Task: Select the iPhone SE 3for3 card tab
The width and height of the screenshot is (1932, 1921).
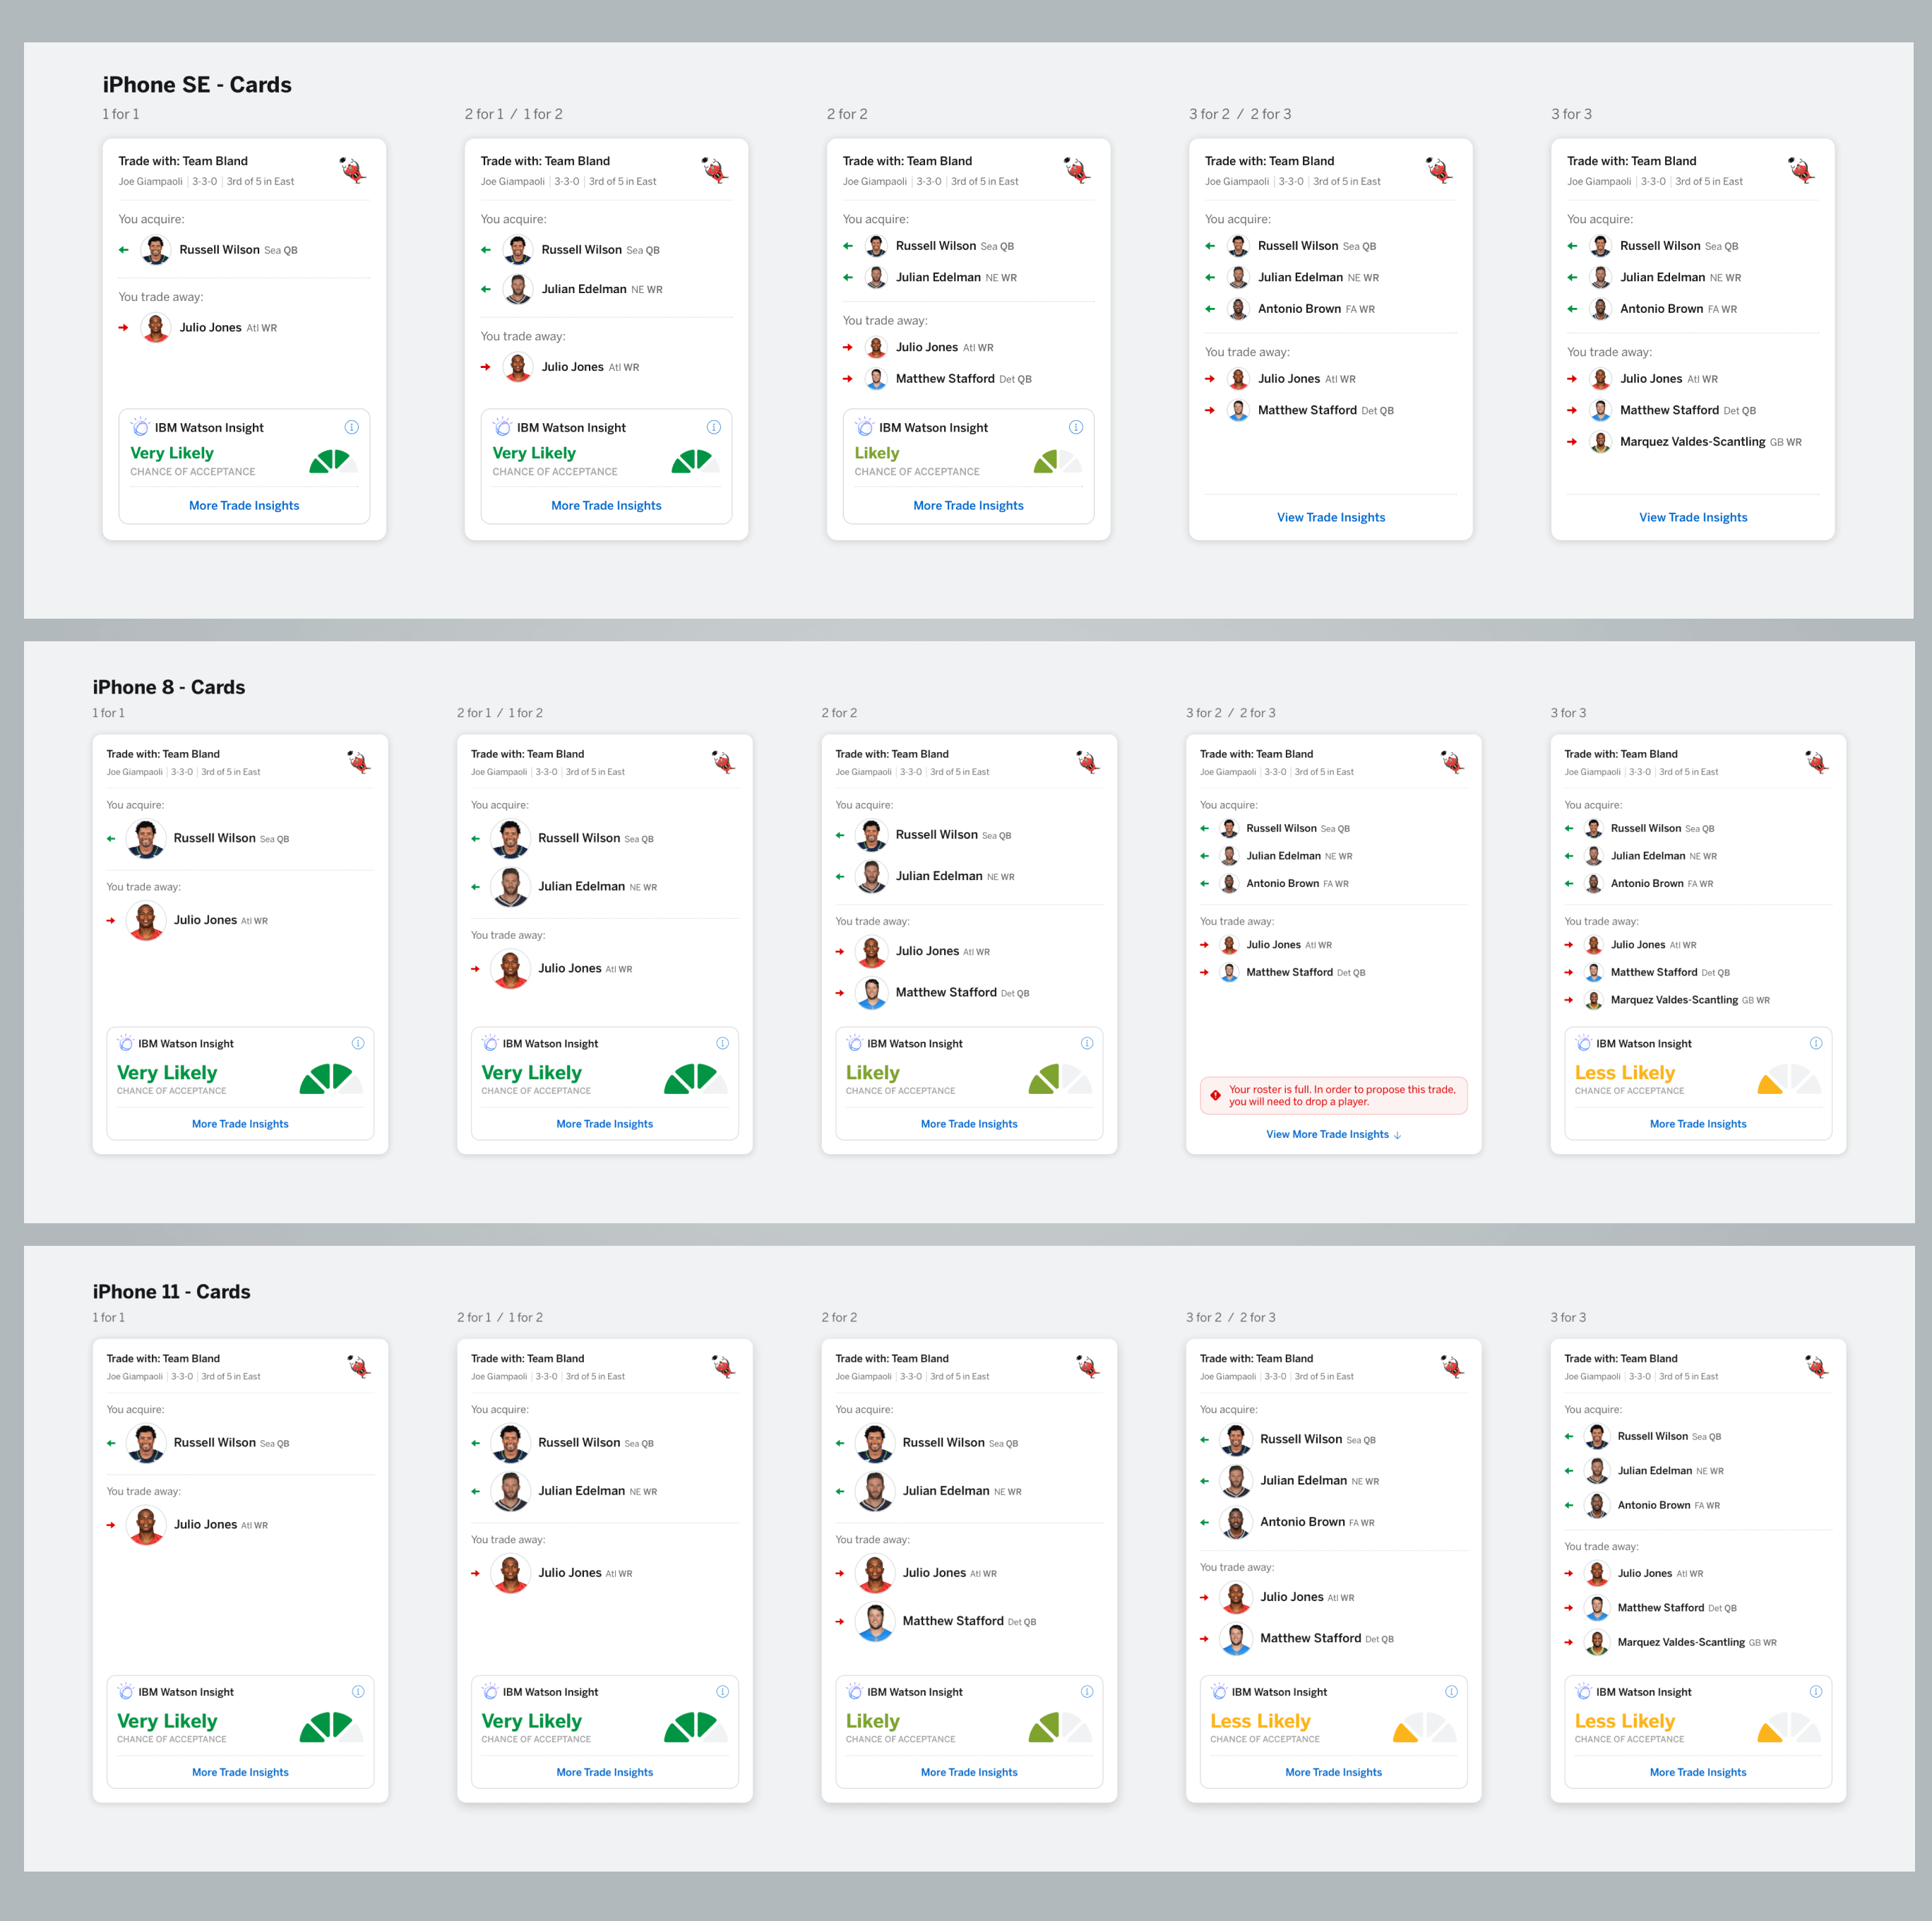Action: pos(1571,118)
